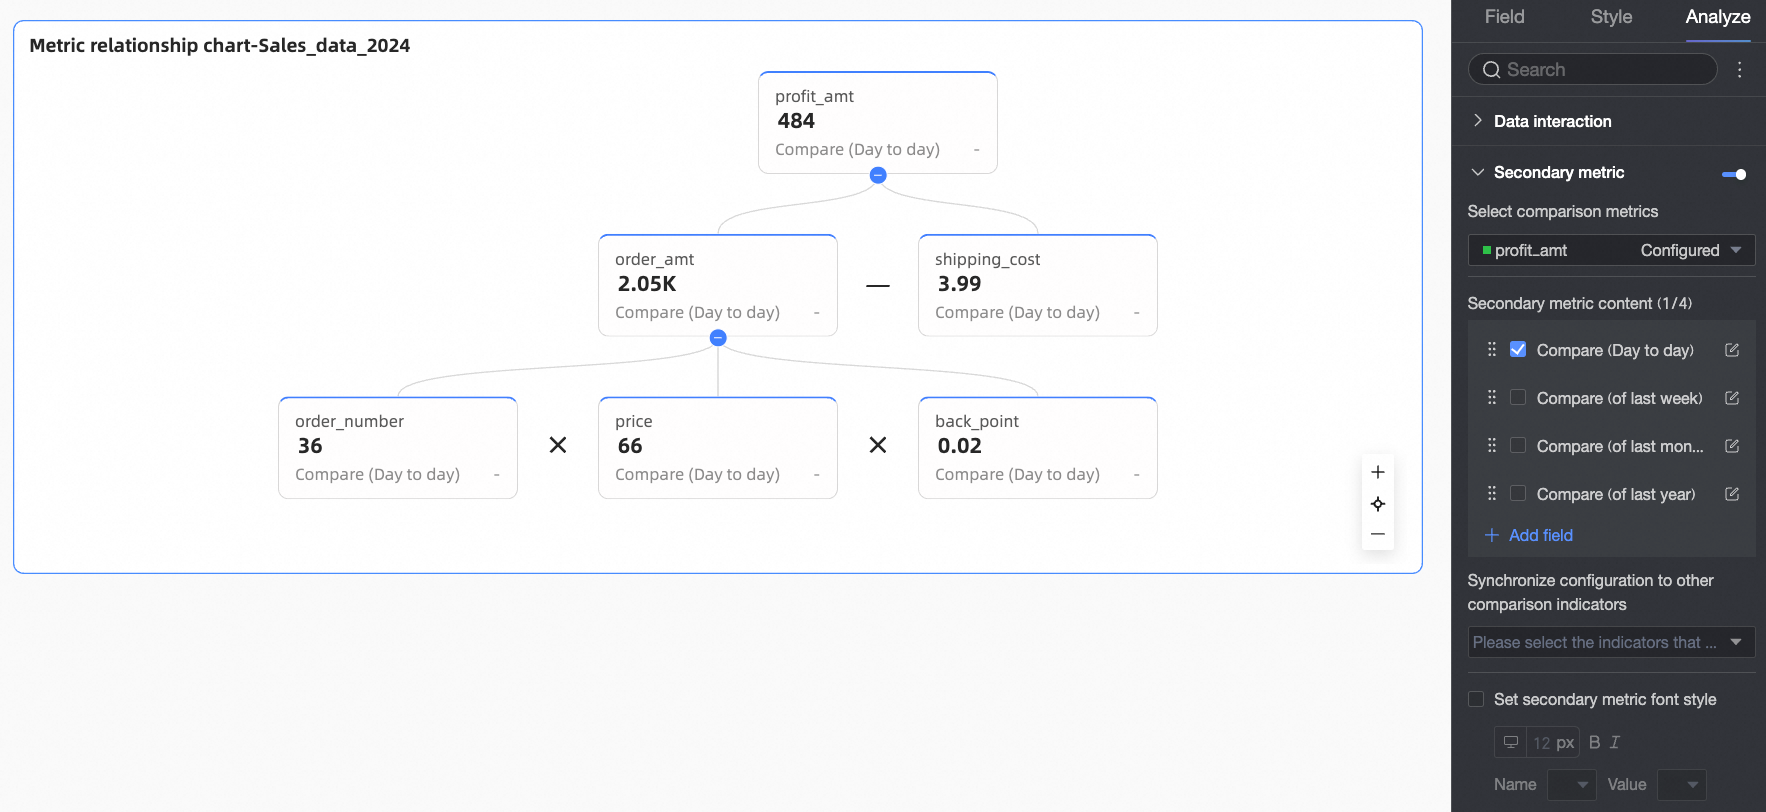Switch to the Style tab

coord(1611,17)
